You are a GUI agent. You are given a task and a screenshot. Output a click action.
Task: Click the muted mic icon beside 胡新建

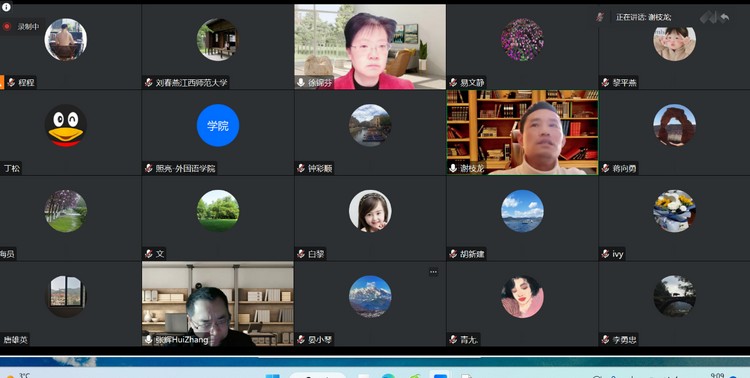(453, 254)
